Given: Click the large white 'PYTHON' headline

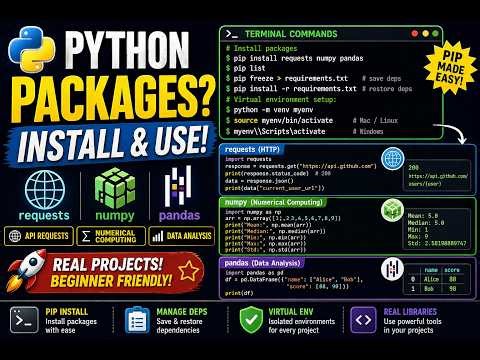Looking at the screenshot, I should point(127,49).
